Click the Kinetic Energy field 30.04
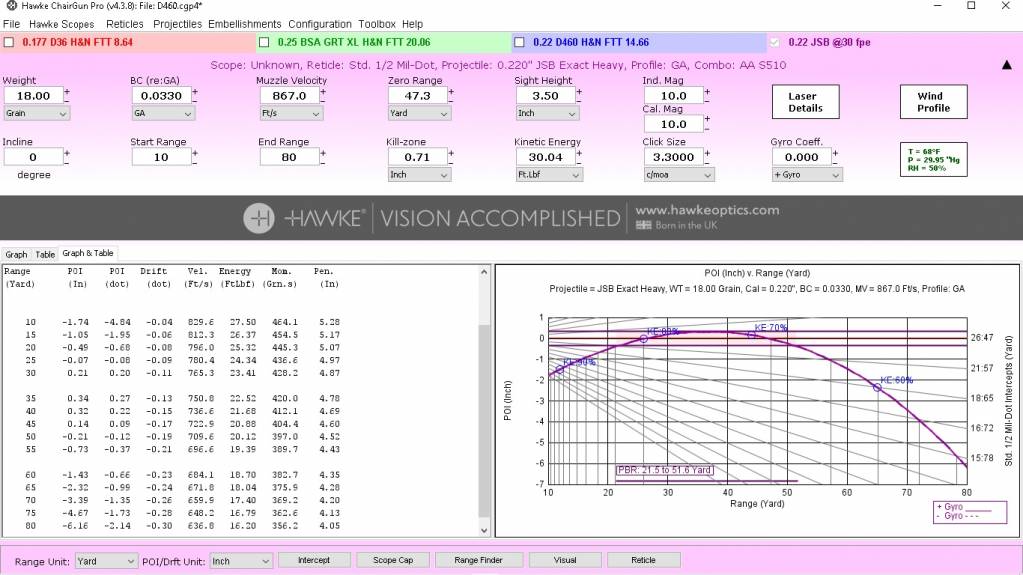1023x575 pixels. point(545,157)
